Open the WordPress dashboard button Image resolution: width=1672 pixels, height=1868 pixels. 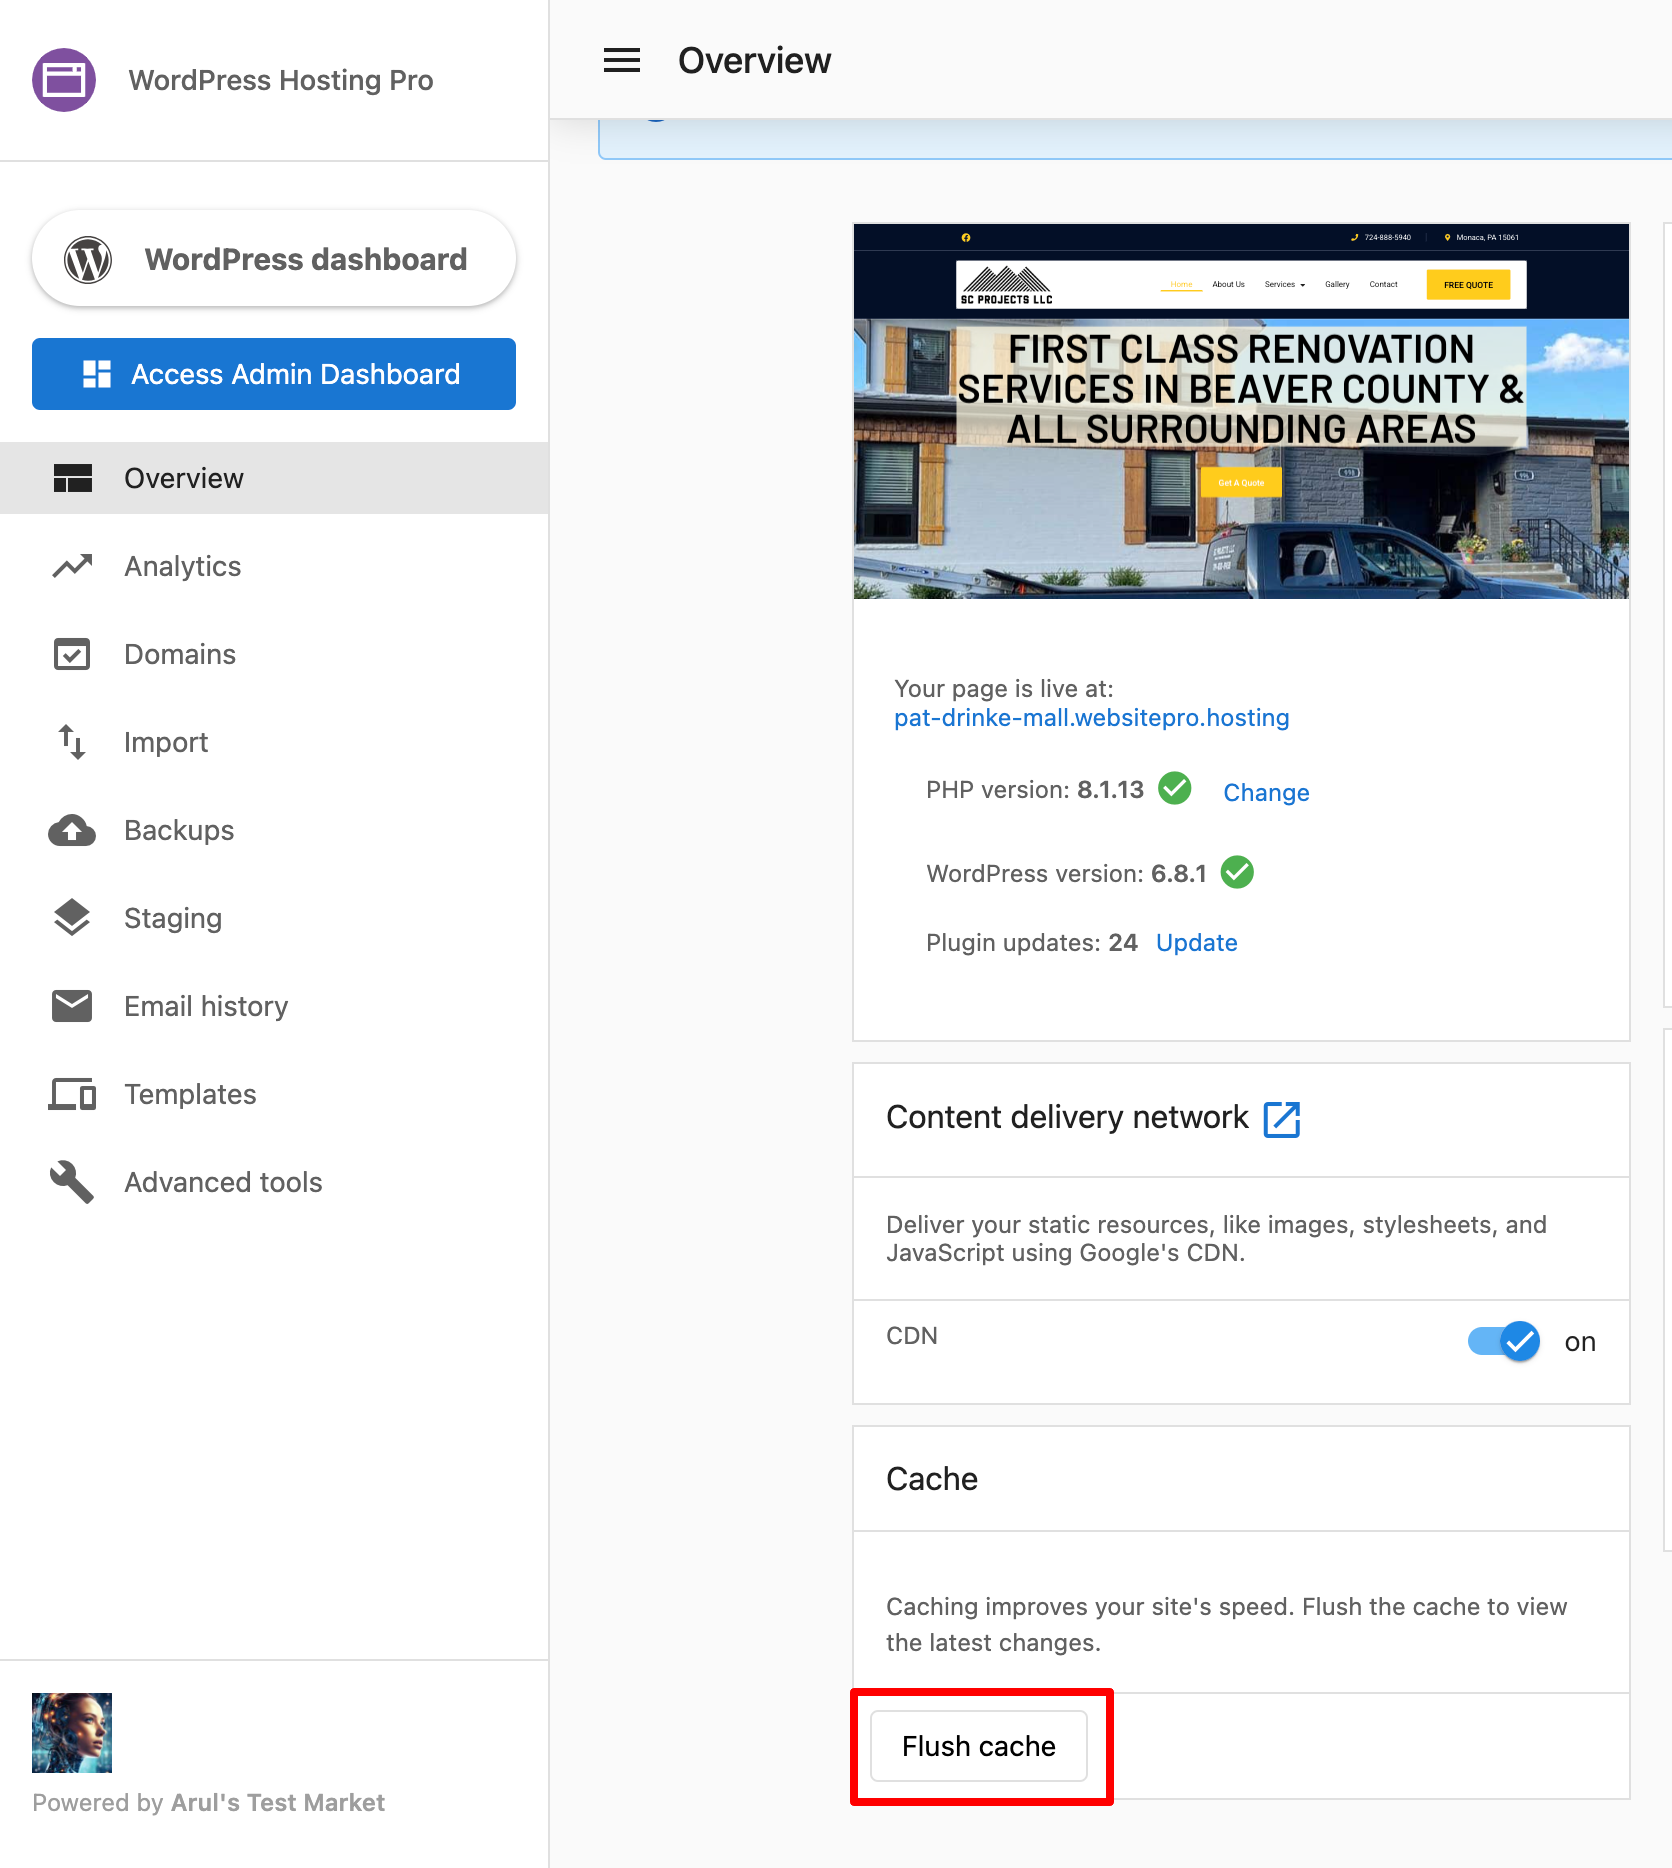[x=274, y=259]
